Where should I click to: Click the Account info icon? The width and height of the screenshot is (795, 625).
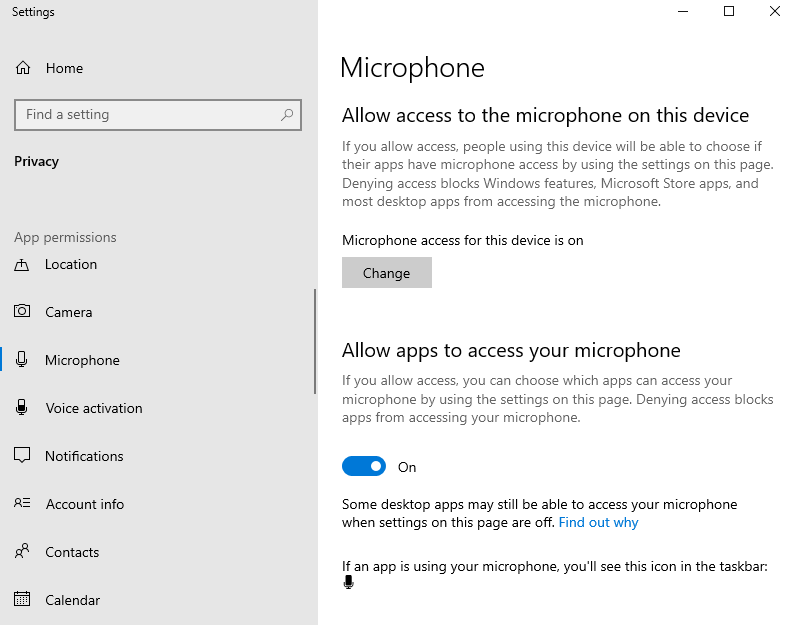point(22,504)
